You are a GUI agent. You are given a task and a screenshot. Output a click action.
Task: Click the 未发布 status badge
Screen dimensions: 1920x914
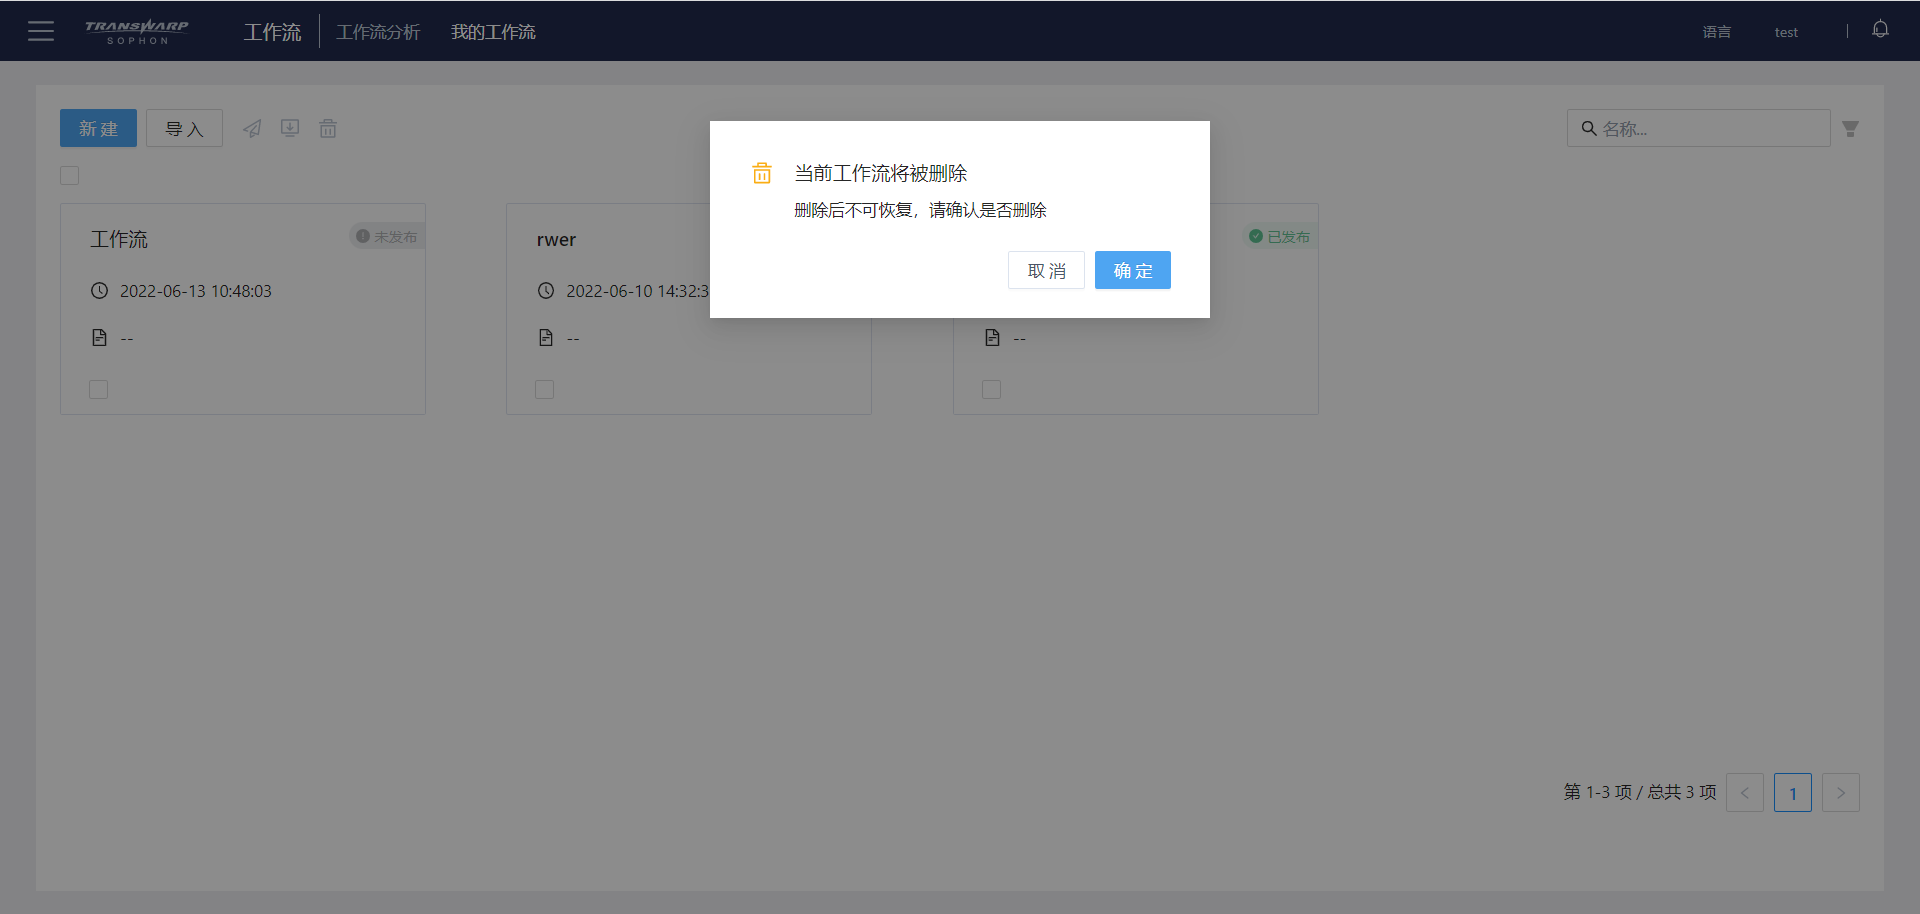[387, 237]
